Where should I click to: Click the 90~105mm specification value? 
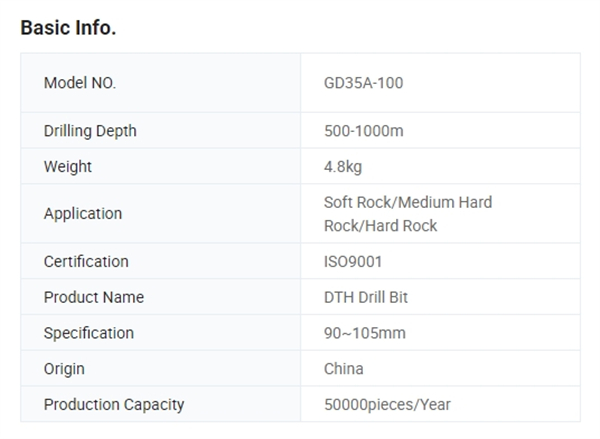(365, 333)
